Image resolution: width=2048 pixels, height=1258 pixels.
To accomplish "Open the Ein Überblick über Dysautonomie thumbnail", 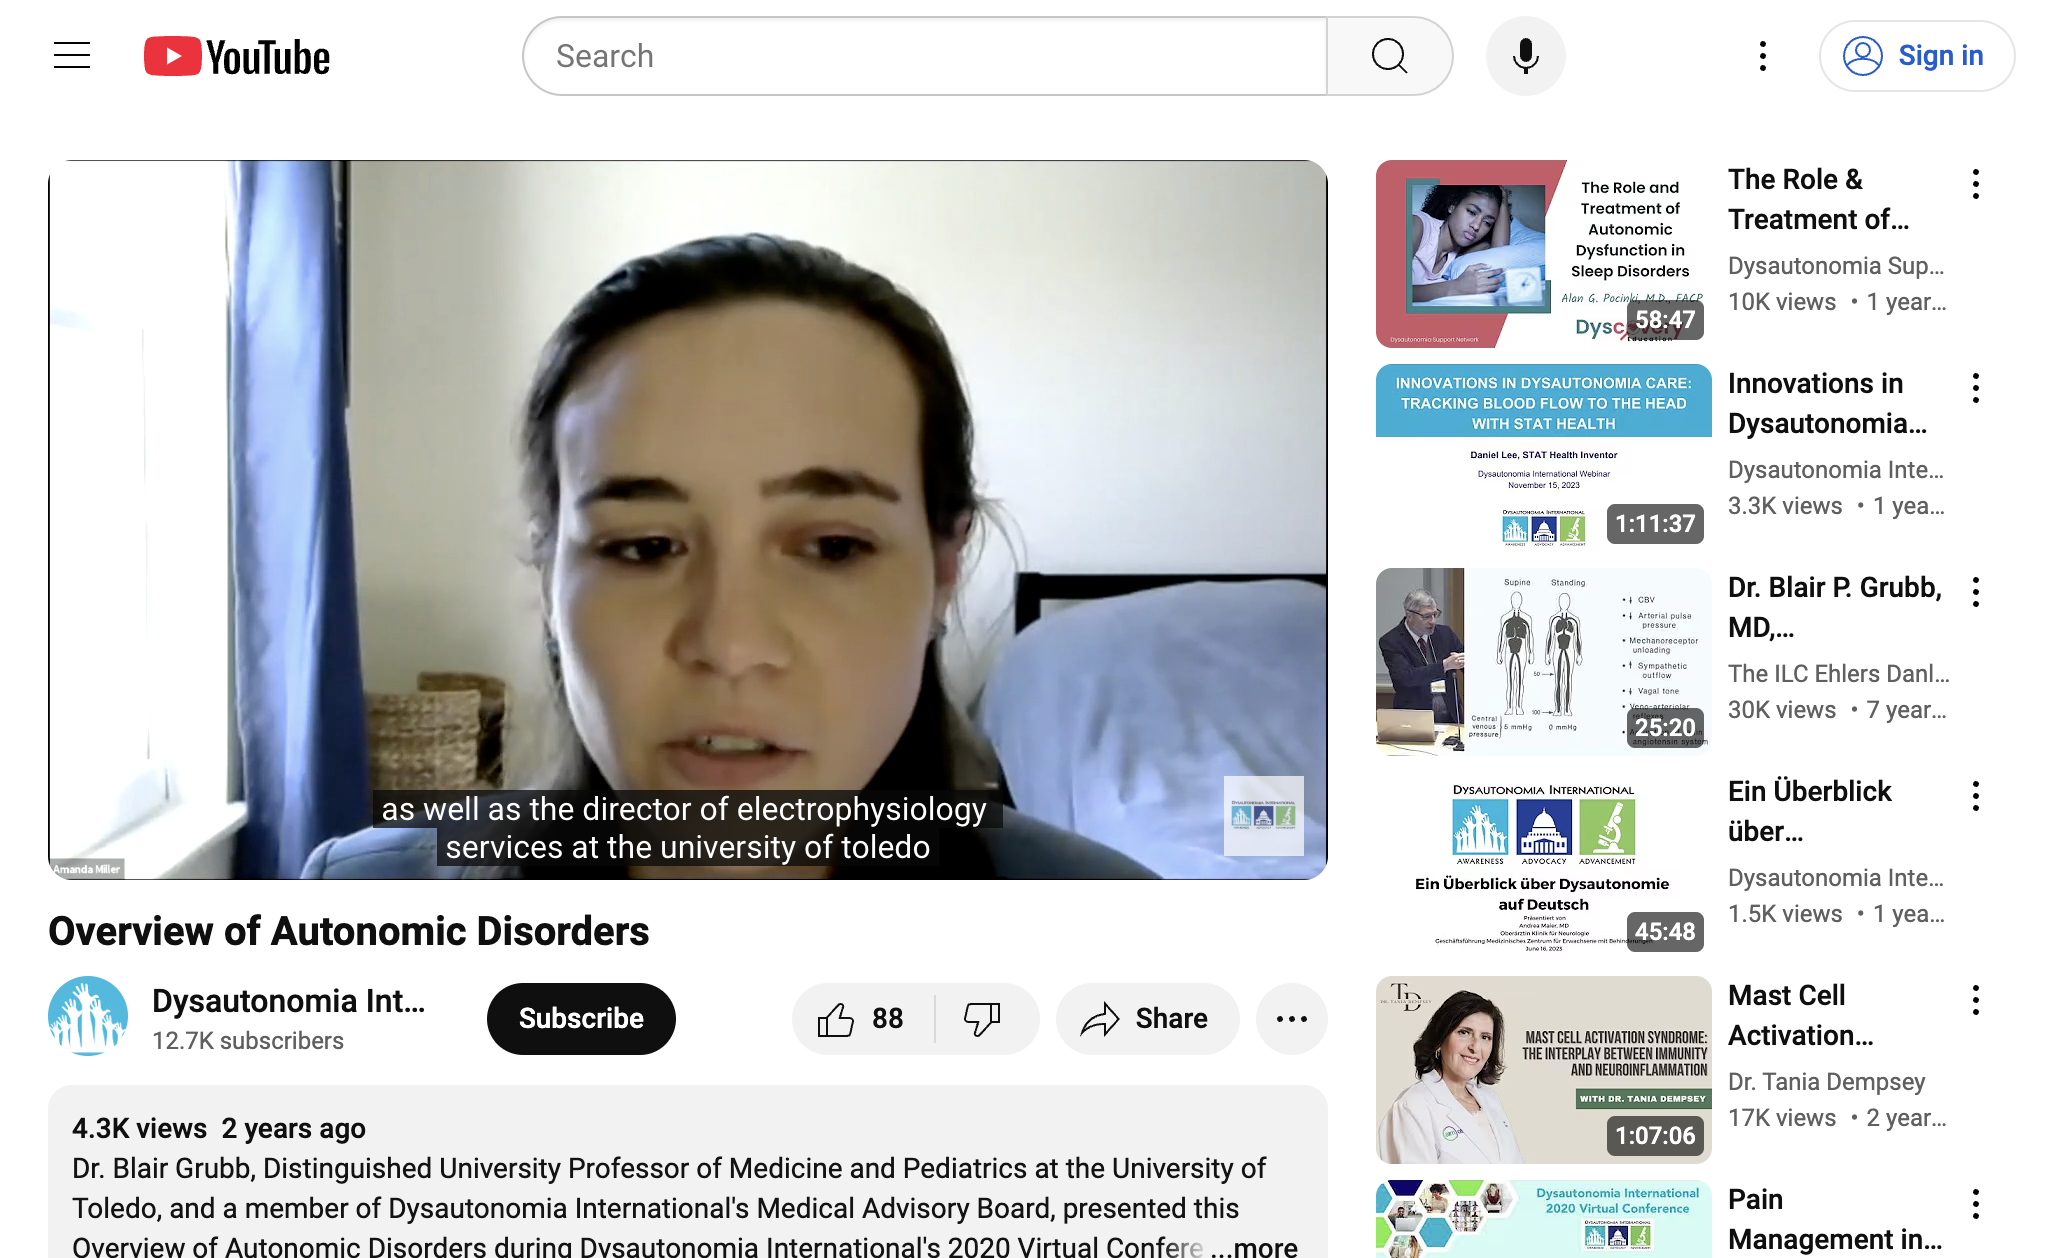I will tap(1543, 866).
